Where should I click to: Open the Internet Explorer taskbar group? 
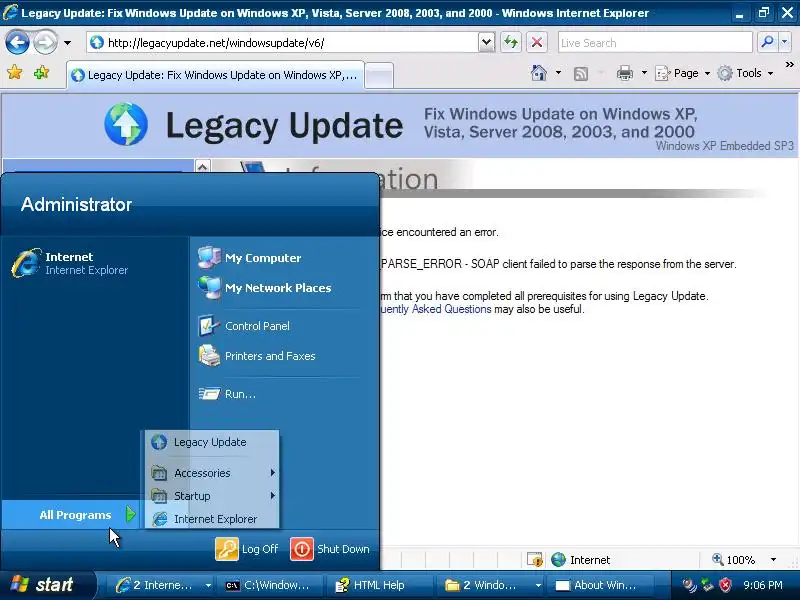pos(162,585)
